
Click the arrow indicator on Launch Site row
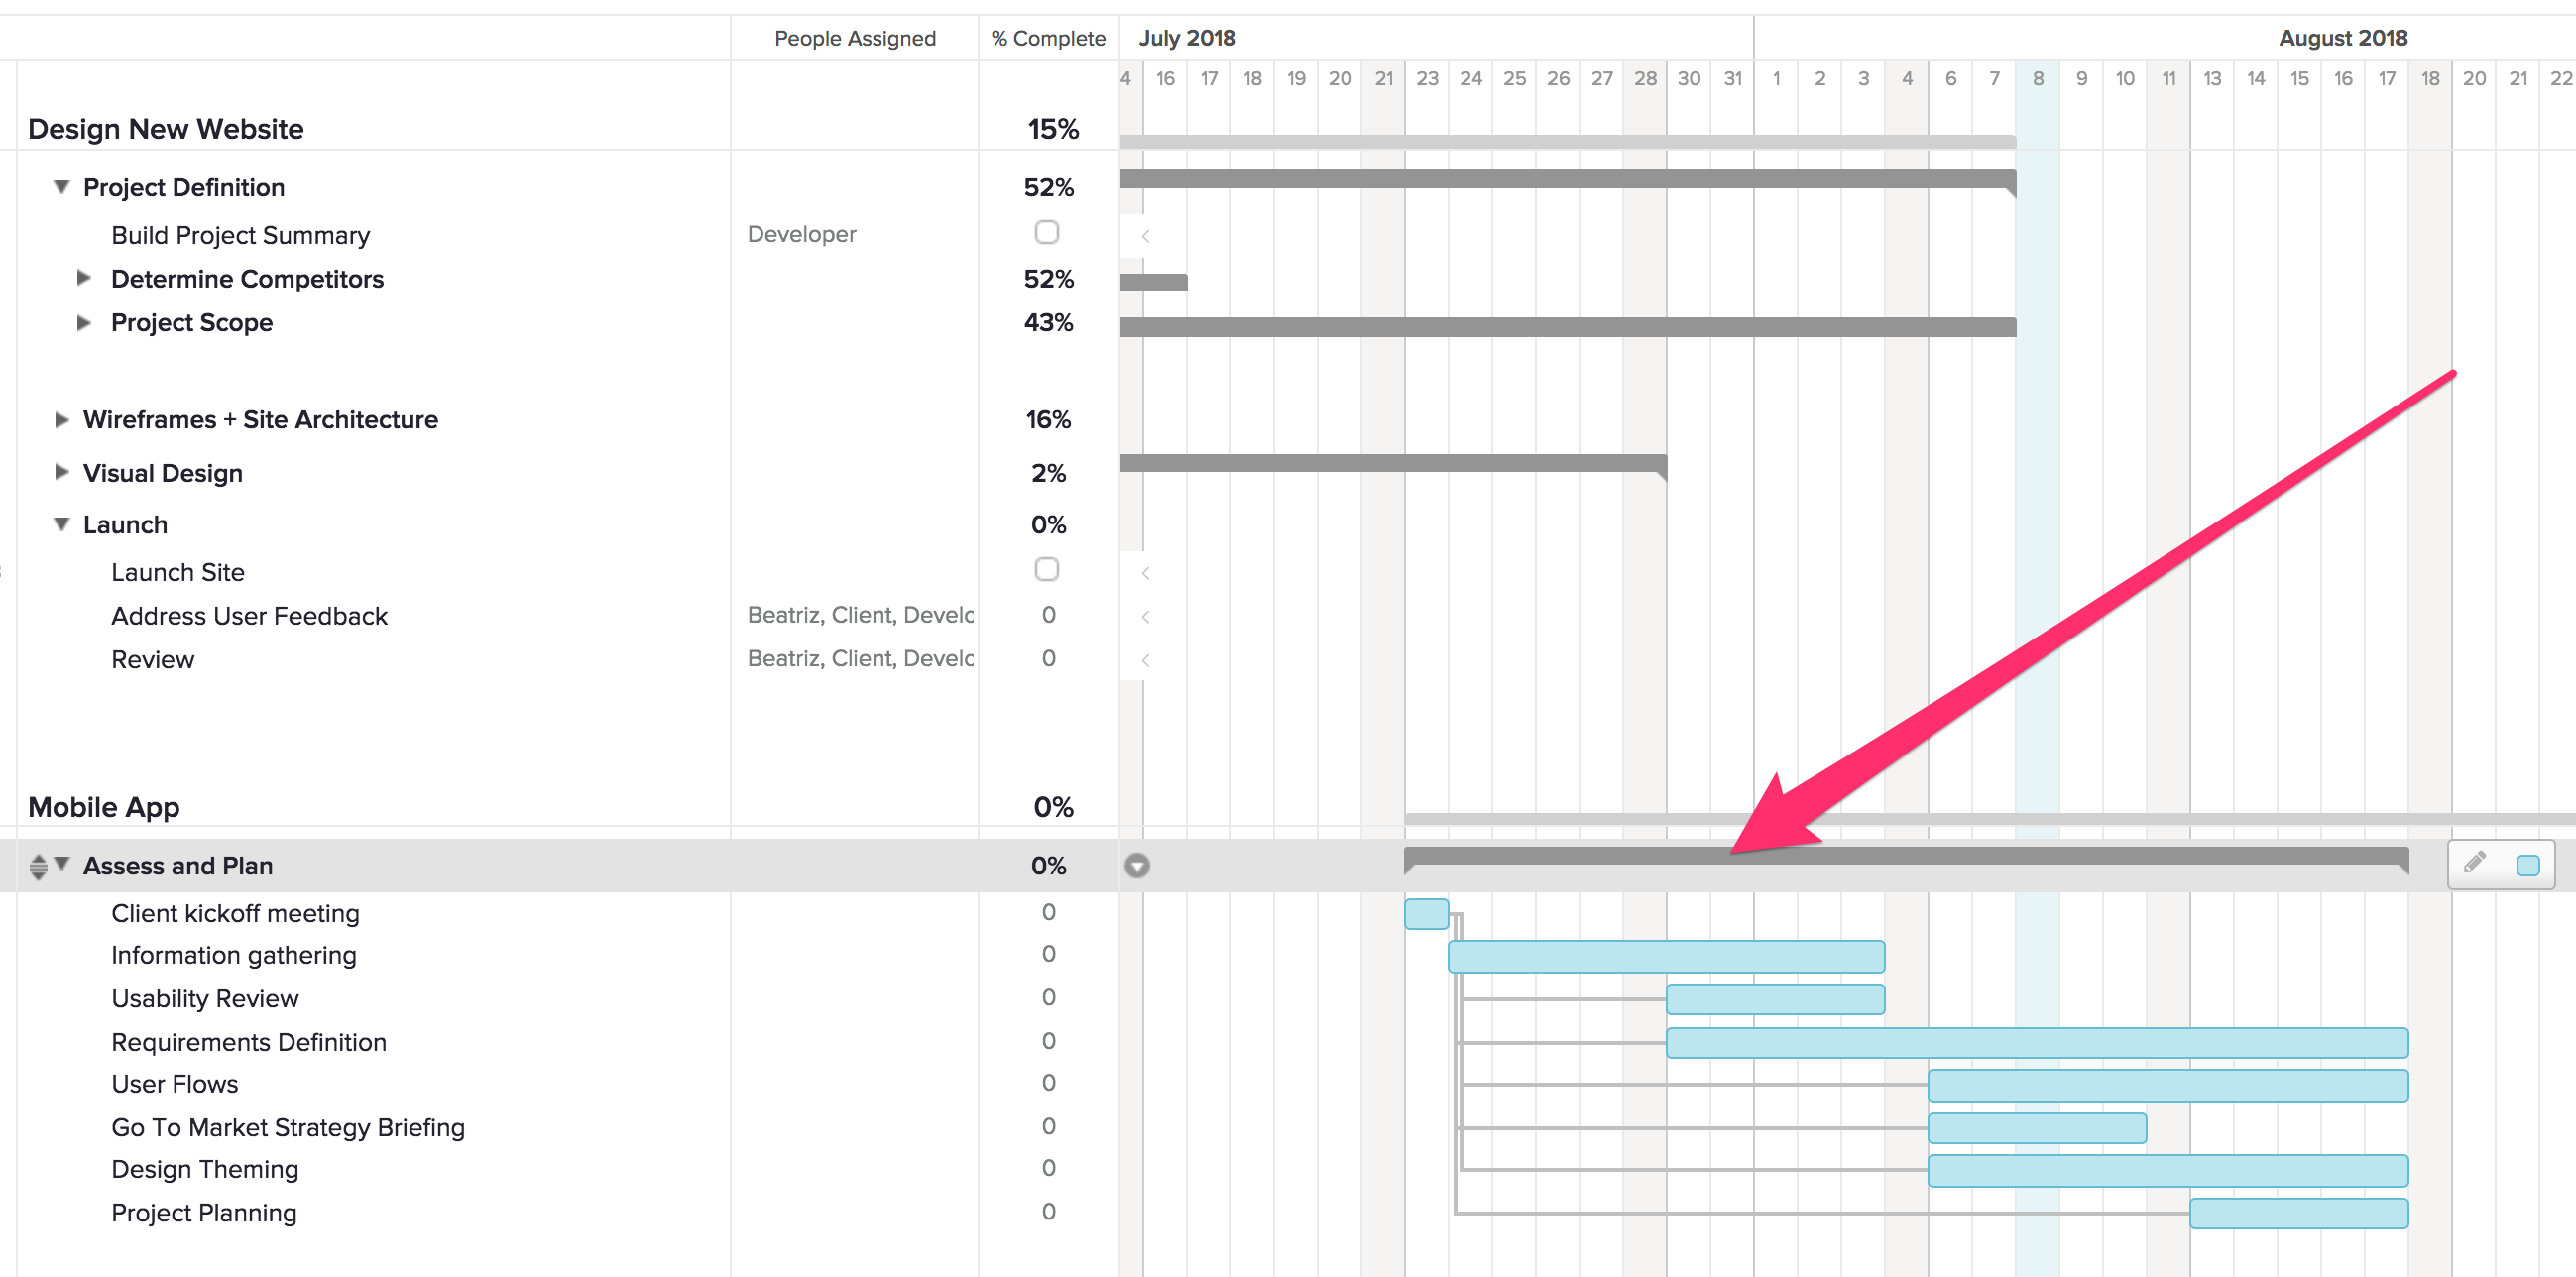1145,572
